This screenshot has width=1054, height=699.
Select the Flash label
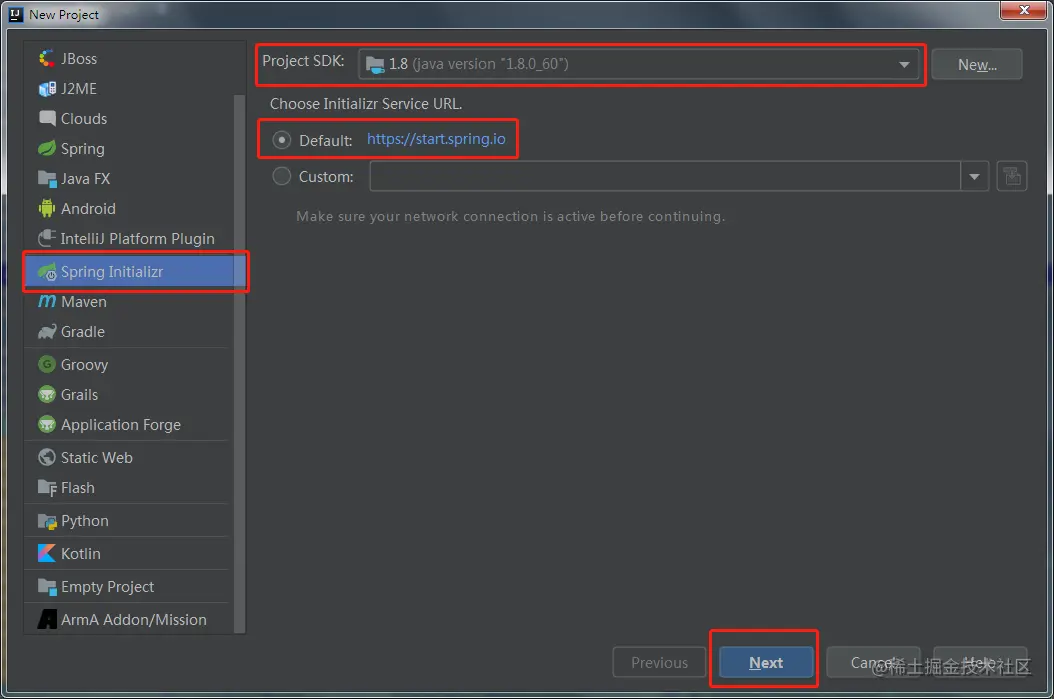[78, 488]
